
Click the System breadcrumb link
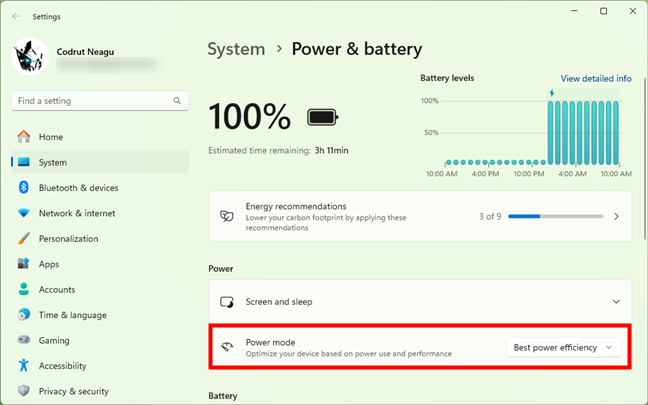(236, 49)
